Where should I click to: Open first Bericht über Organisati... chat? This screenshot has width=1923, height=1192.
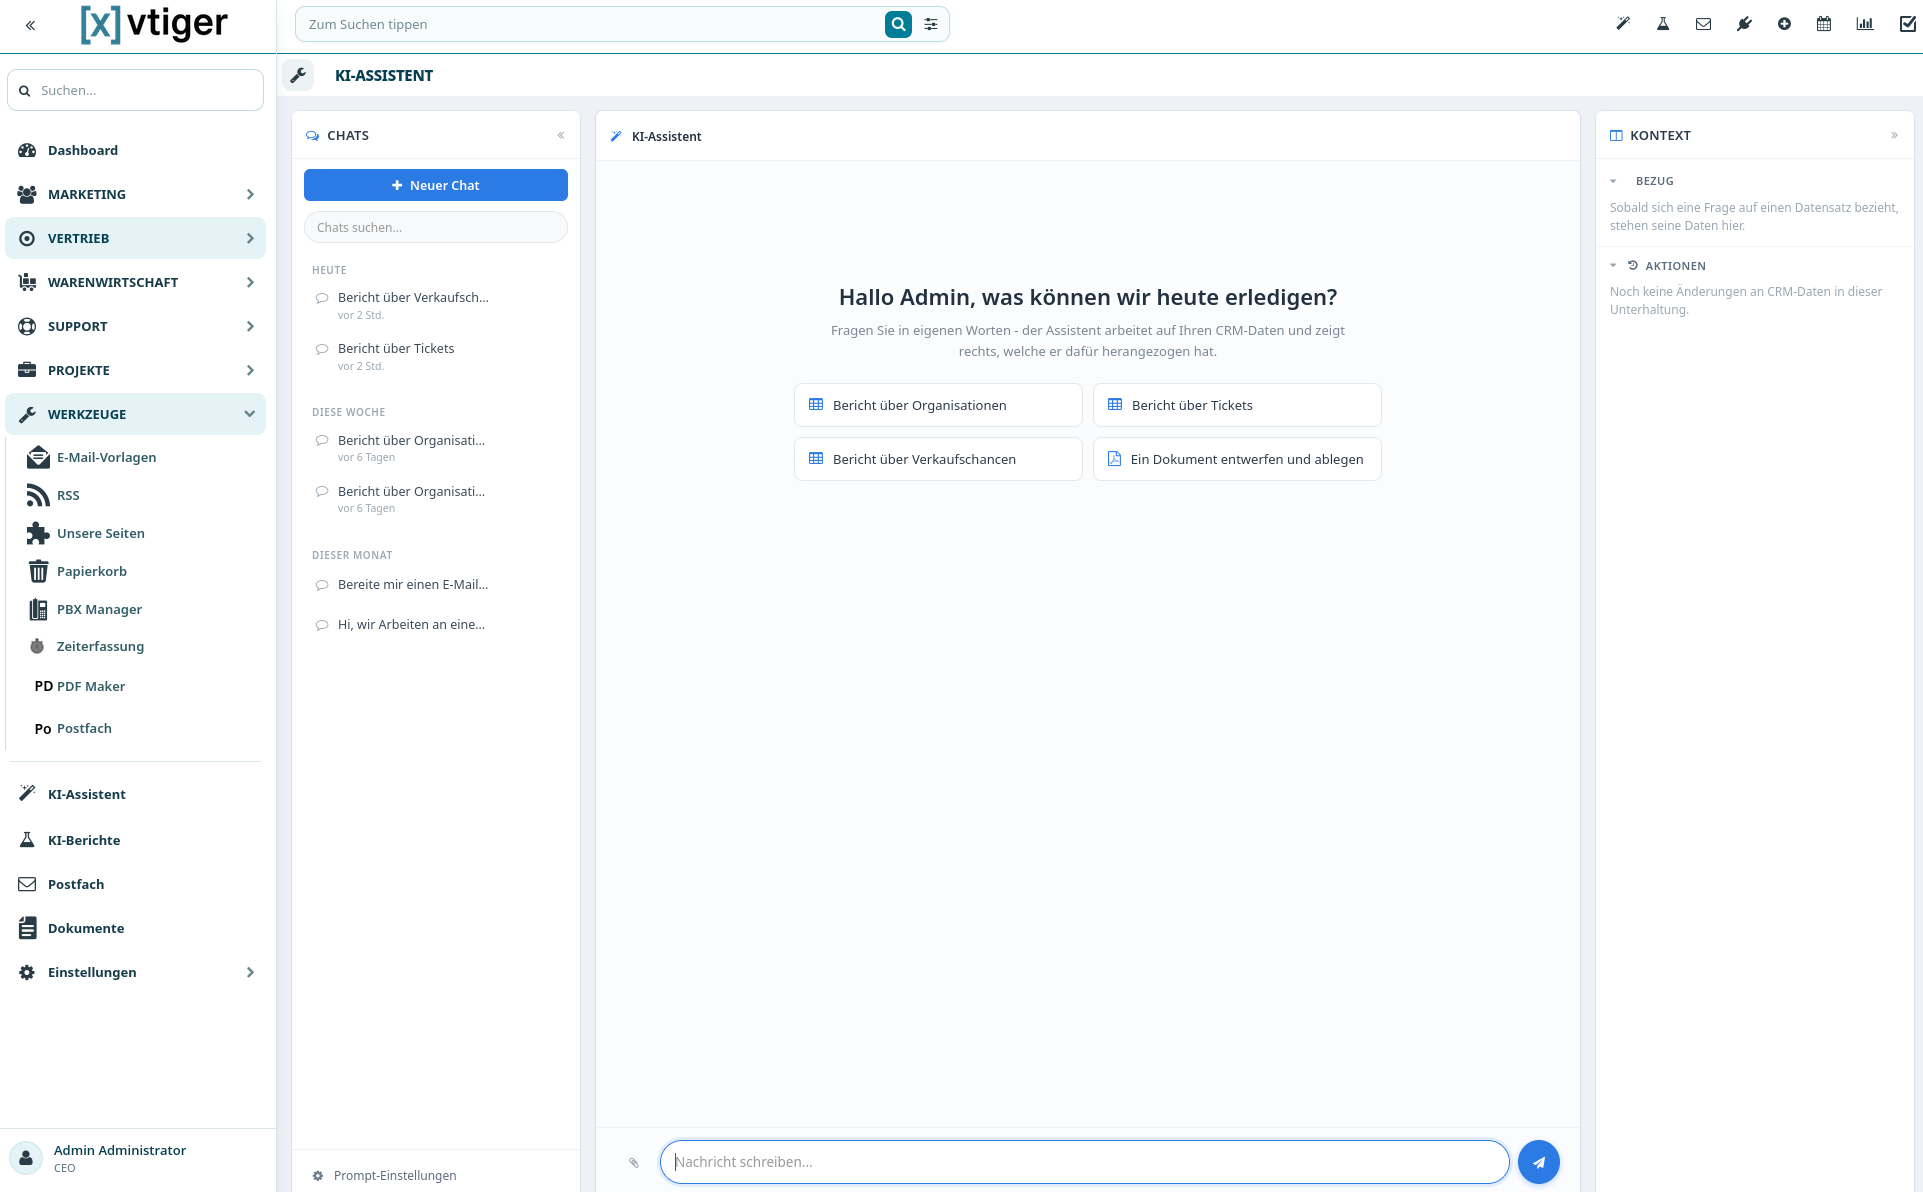436,448
